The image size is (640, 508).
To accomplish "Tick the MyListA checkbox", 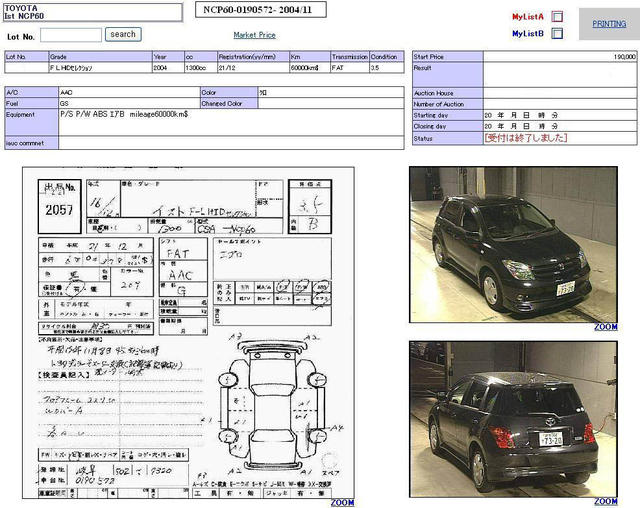I will (557, 16).
